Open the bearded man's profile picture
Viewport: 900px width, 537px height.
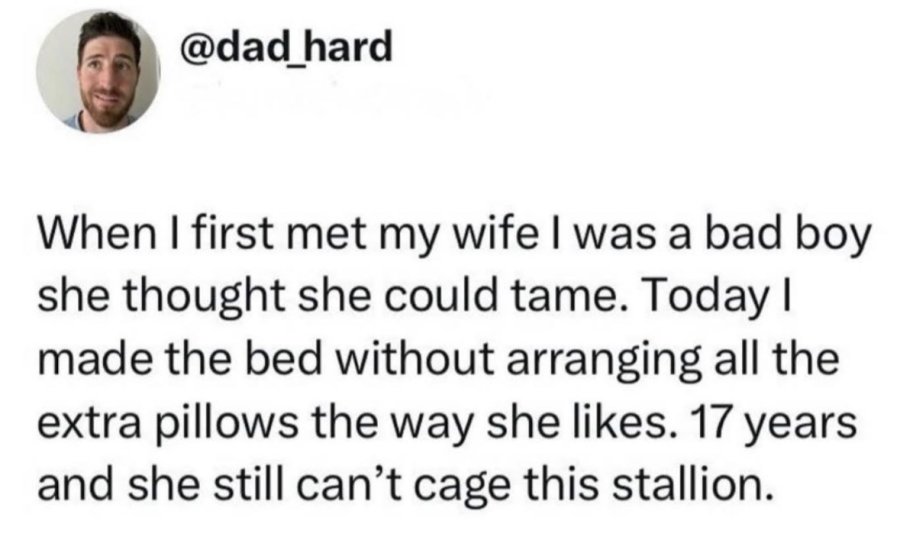(98, 71)
